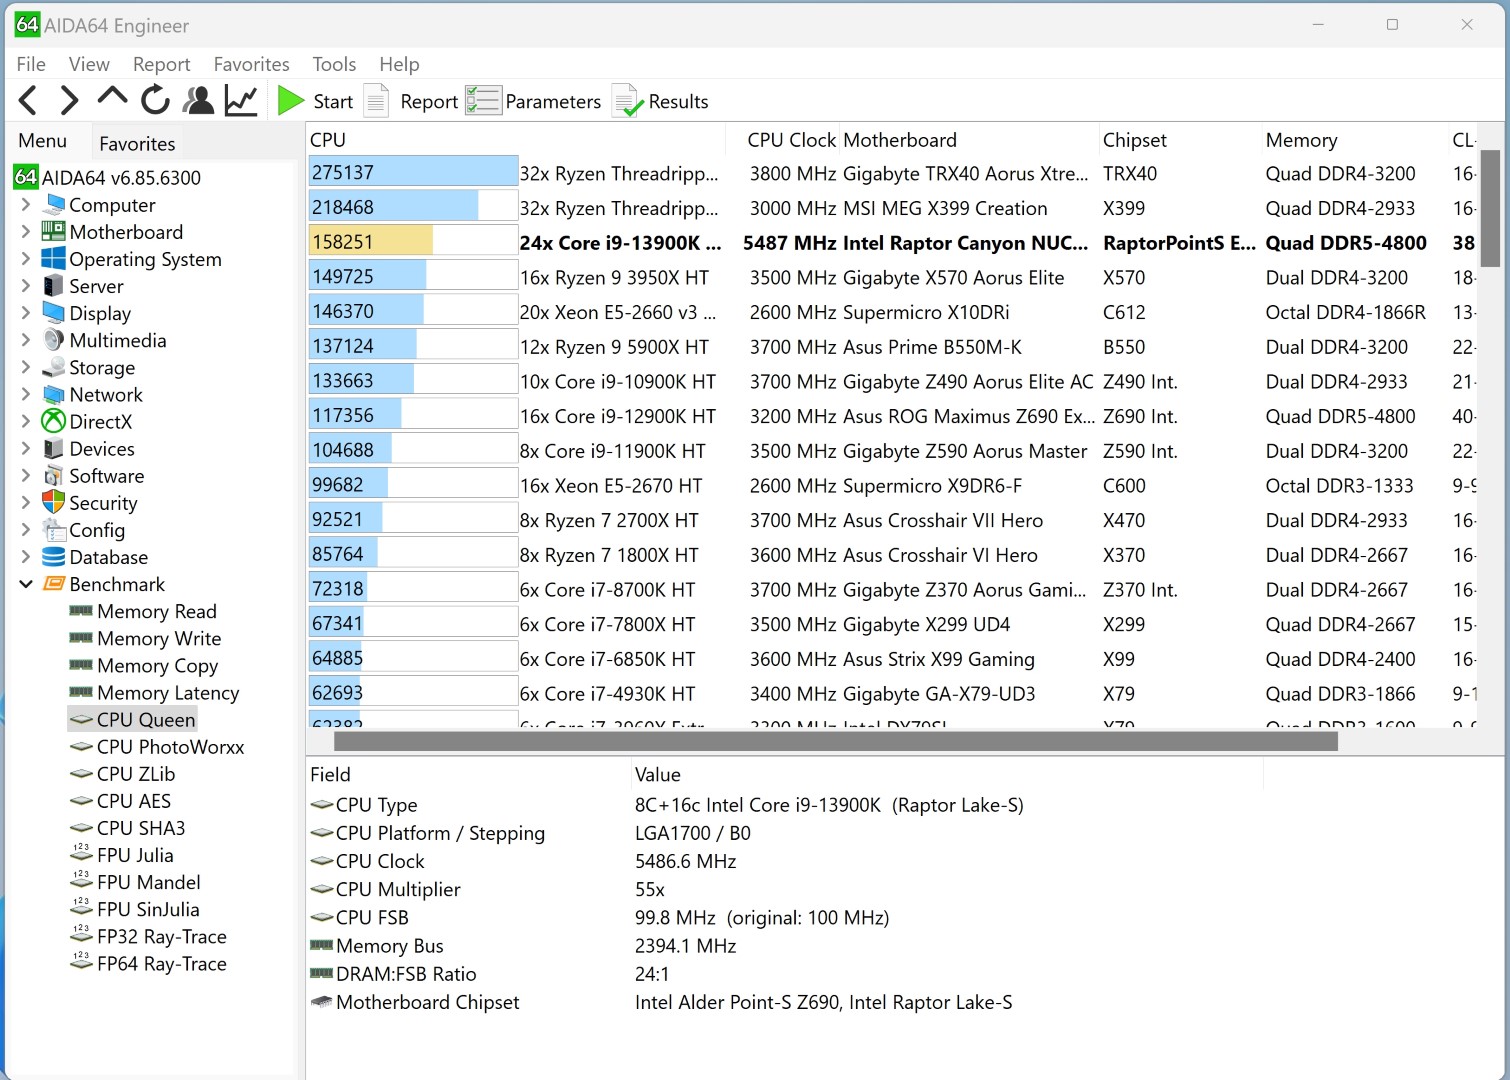Expand the Network tree node
Screen dimensions: 1510x1080
pos(26,394)
